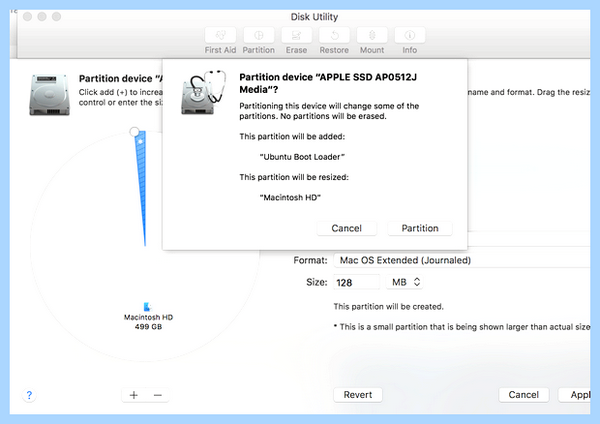Confirm by clicking Partition in dialog
The height and width of the screenshot is (424, 600).
click(x=420, y=228)
